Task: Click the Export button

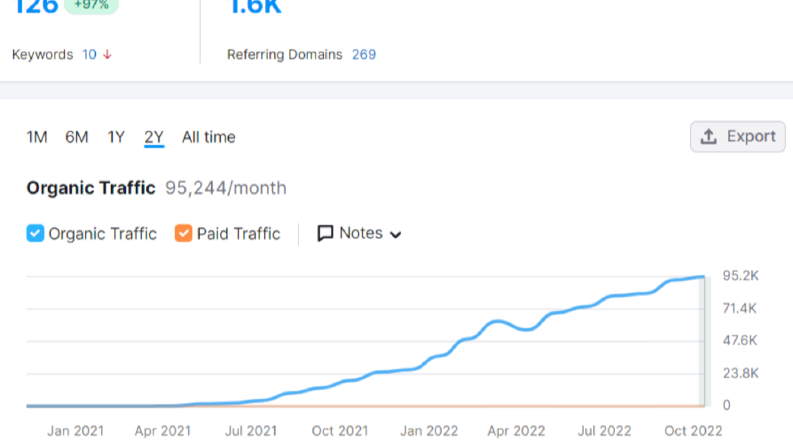Action: (x=738, y=137)
